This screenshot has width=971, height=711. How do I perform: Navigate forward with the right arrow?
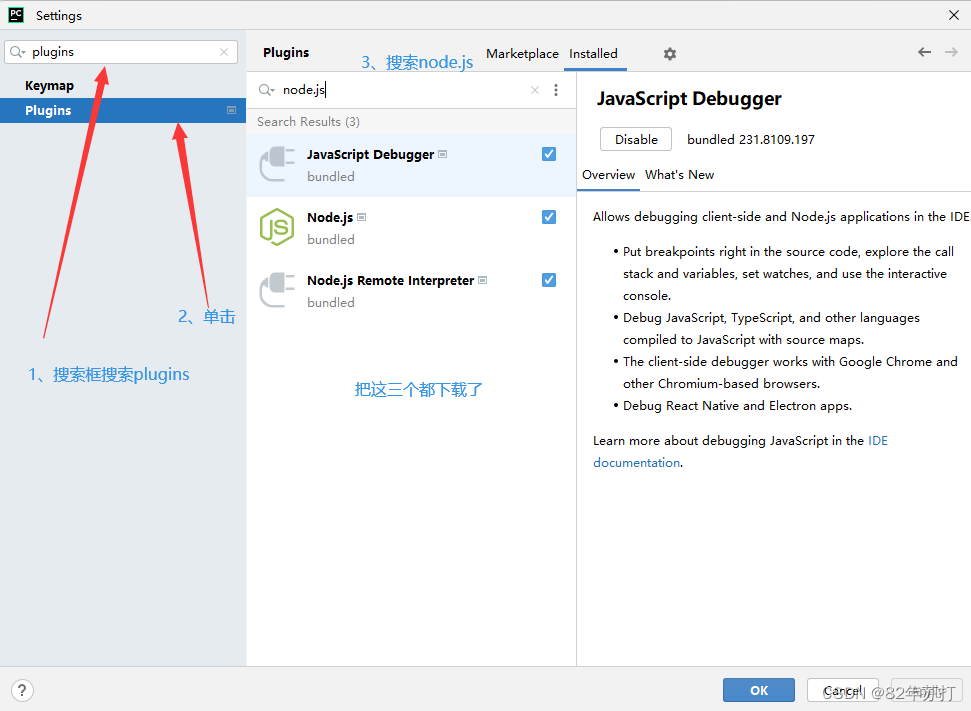pos(951,52)
